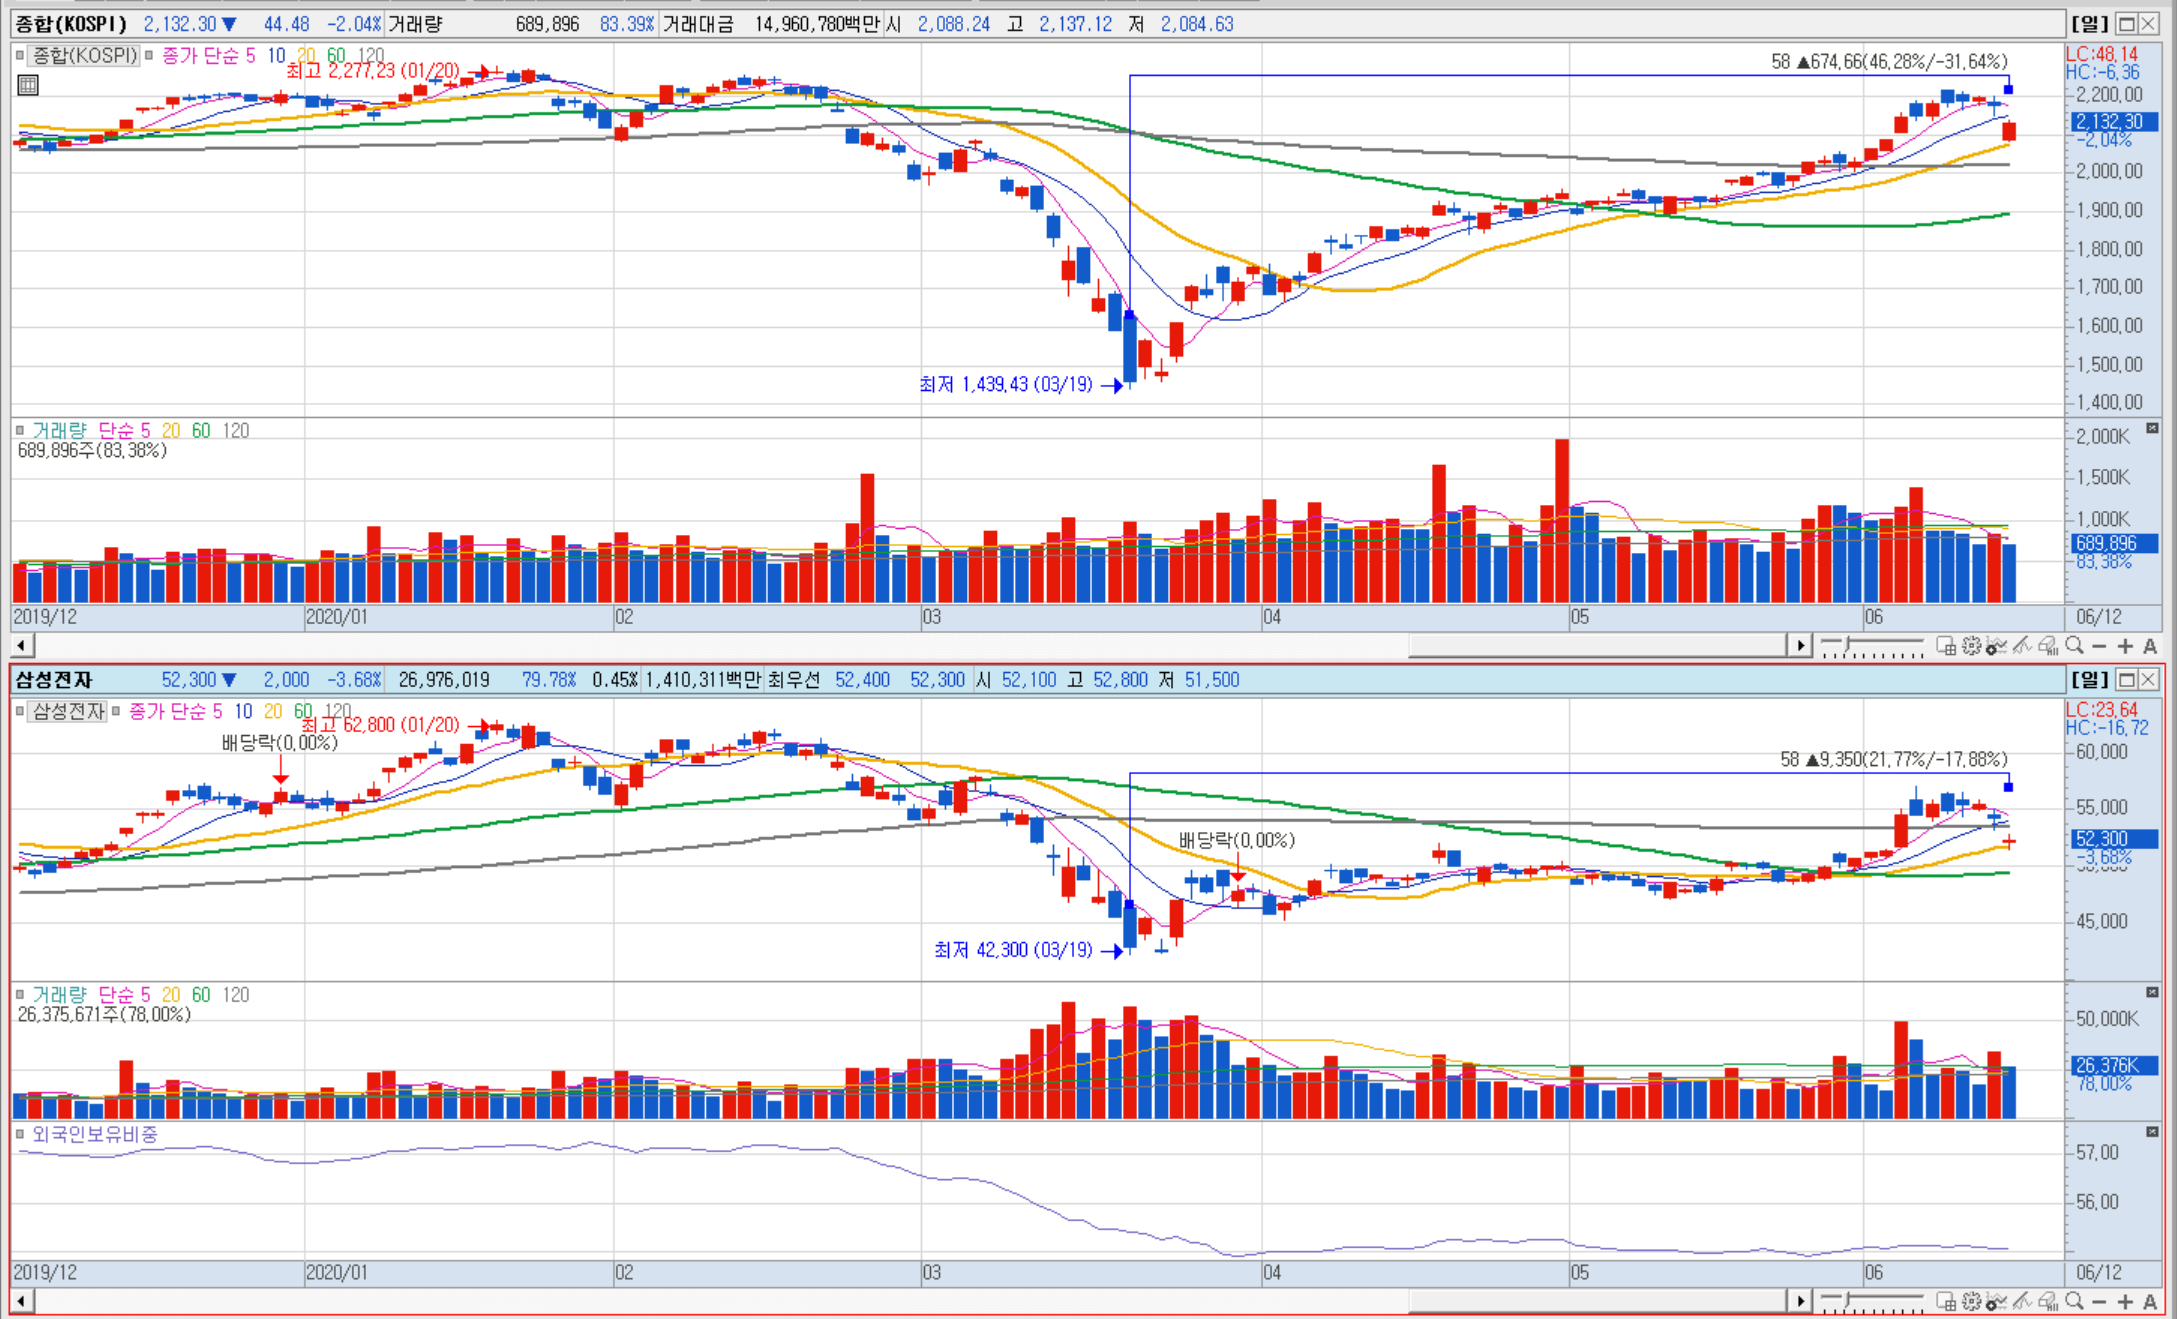Toggle square box before 종합(KOSPI) label
The width and height of the screenshot is (2177, 1319).
point(20,56)
